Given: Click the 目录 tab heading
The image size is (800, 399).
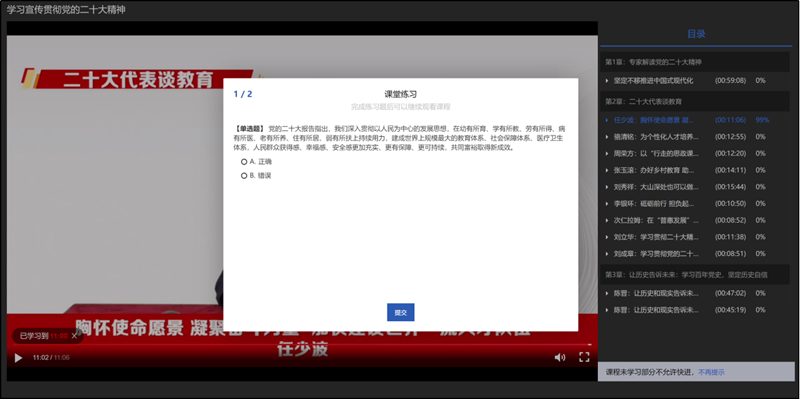Looking at the screenshot, I should pos(696,34).
